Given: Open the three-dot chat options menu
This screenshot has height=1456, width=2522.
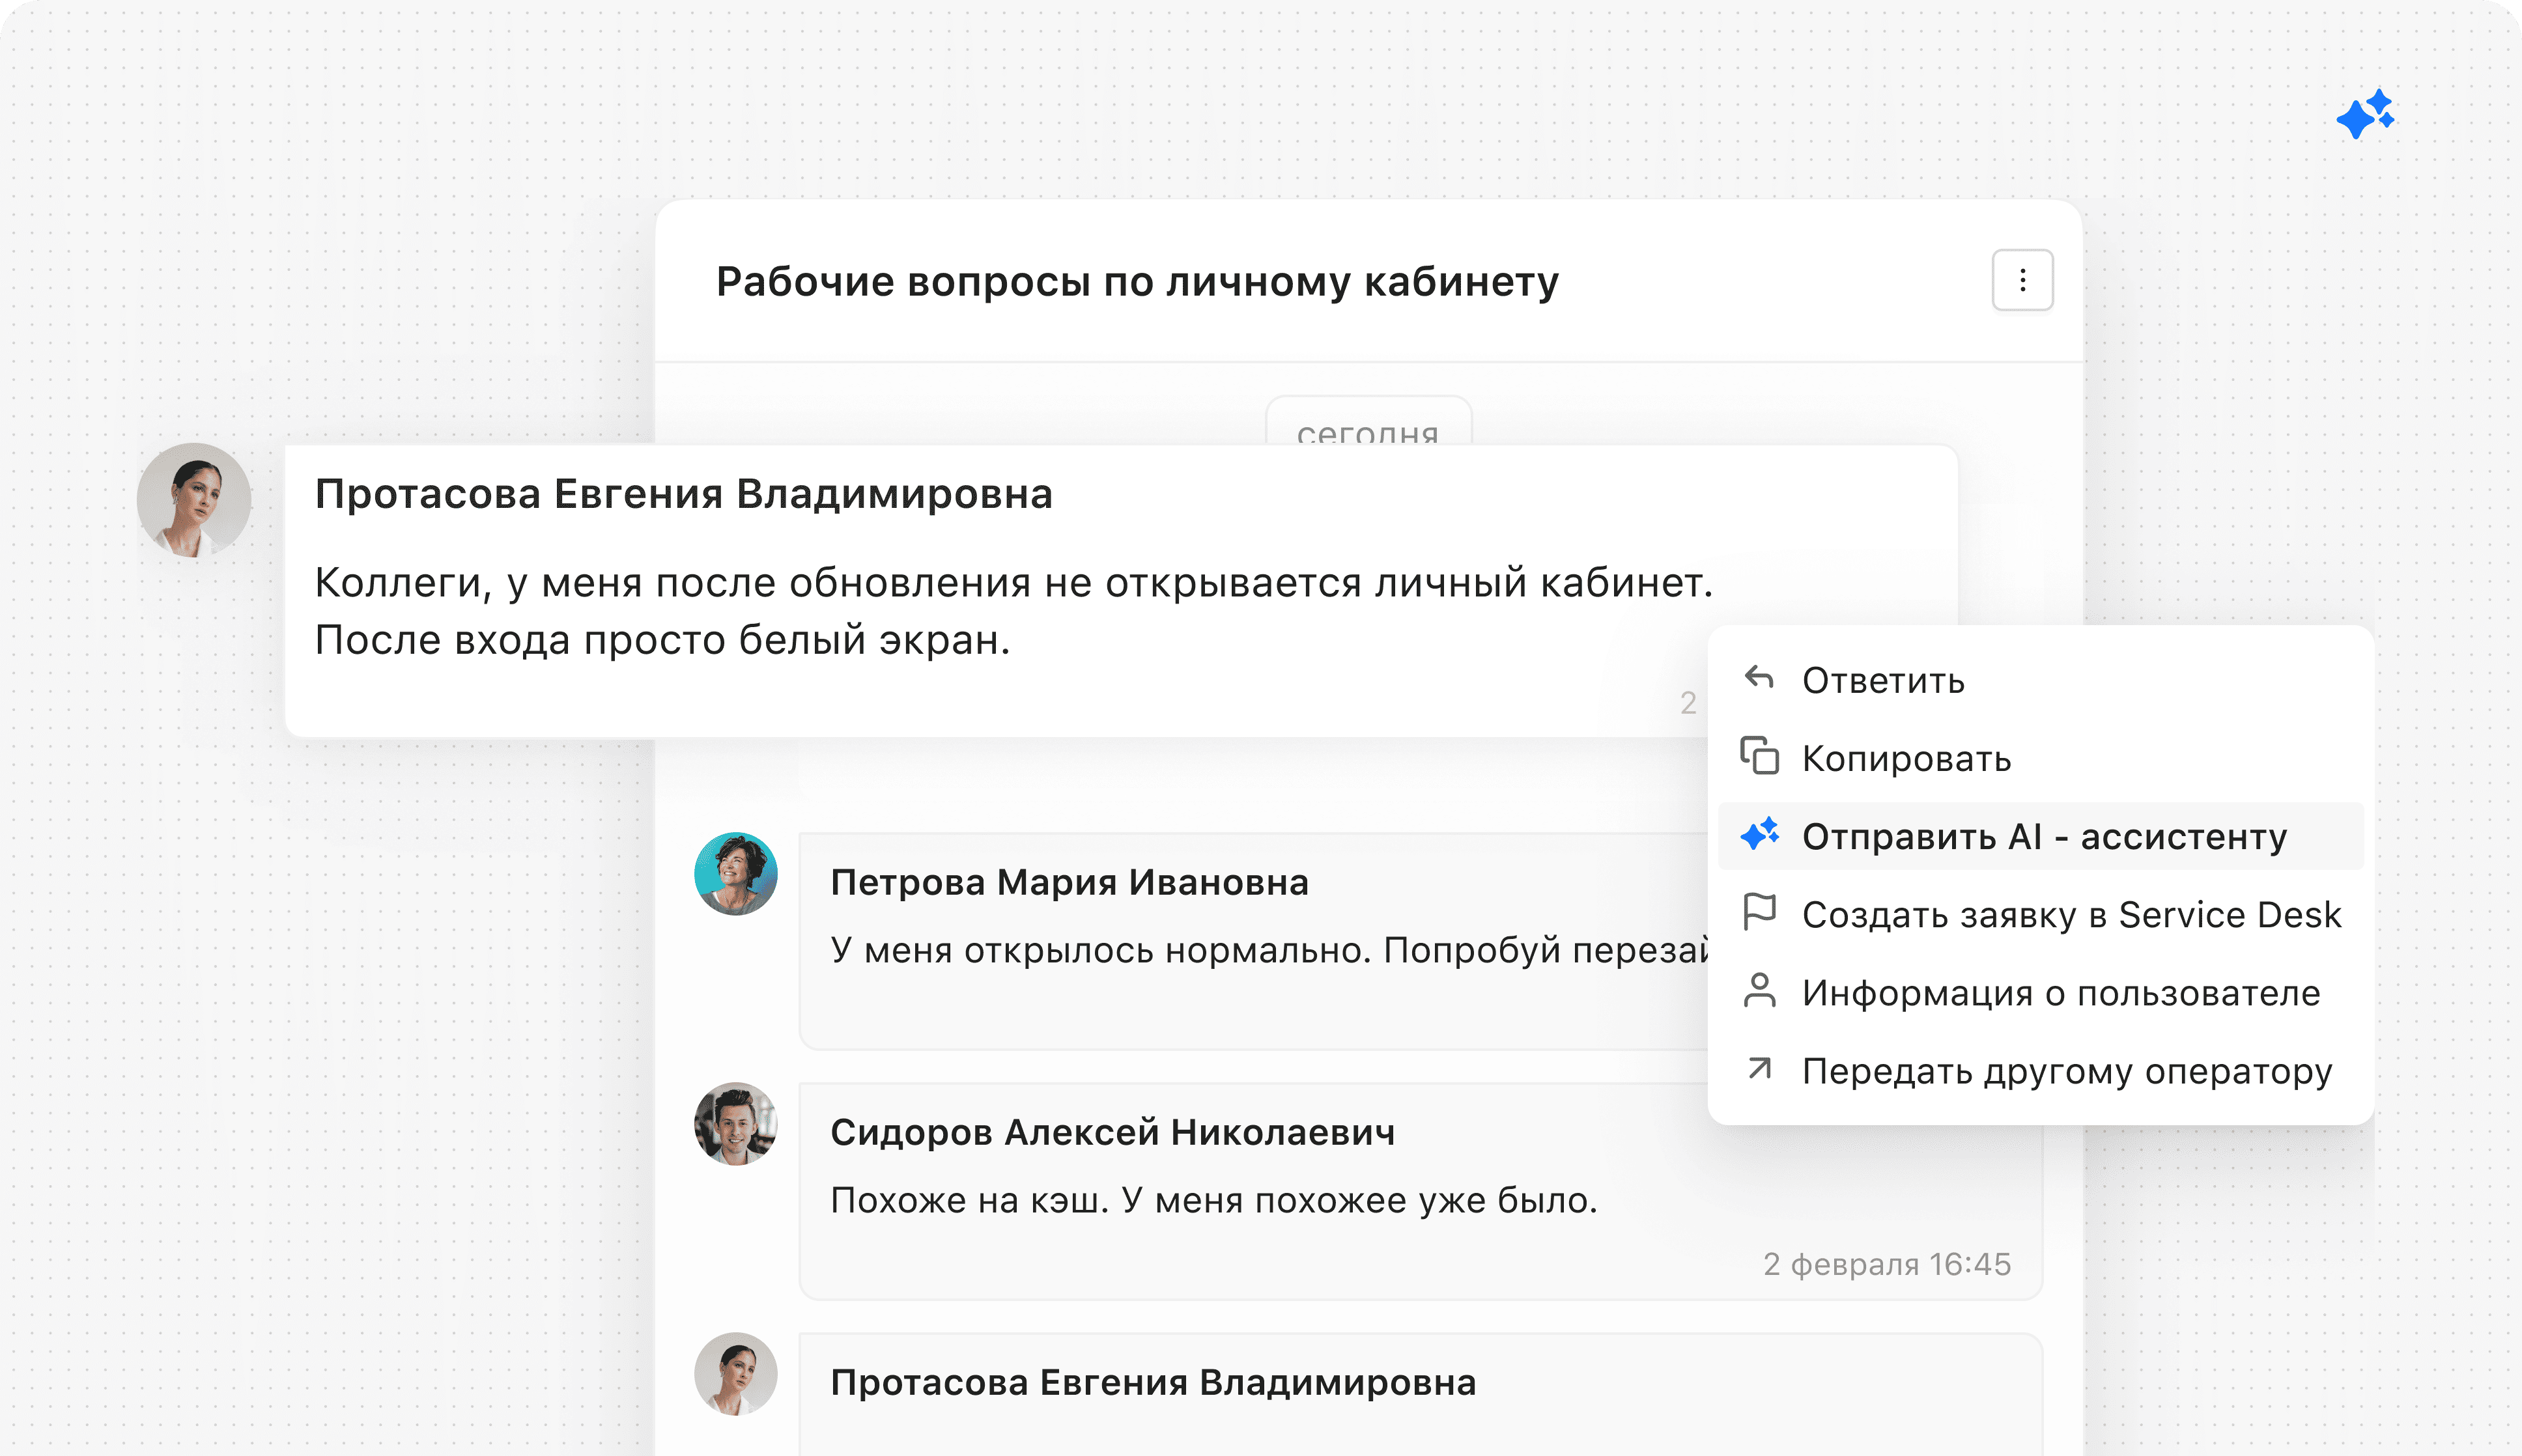Looking at the screenshot, I should 2022,280.
